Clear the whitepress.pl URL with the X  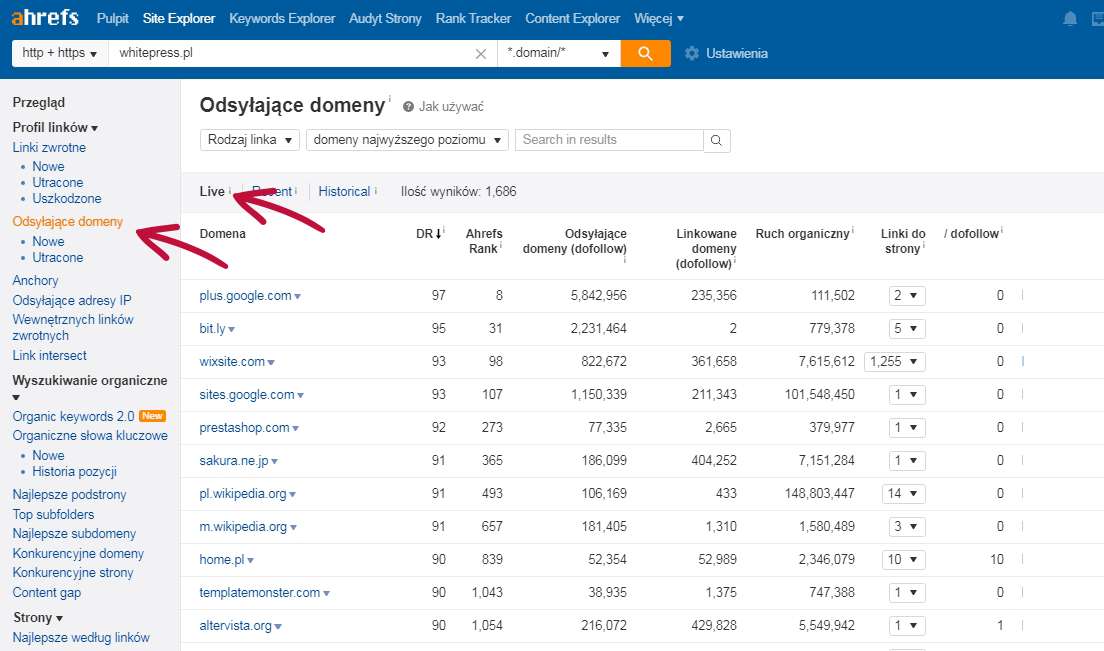pyautogui.click(x=481, y=53)
